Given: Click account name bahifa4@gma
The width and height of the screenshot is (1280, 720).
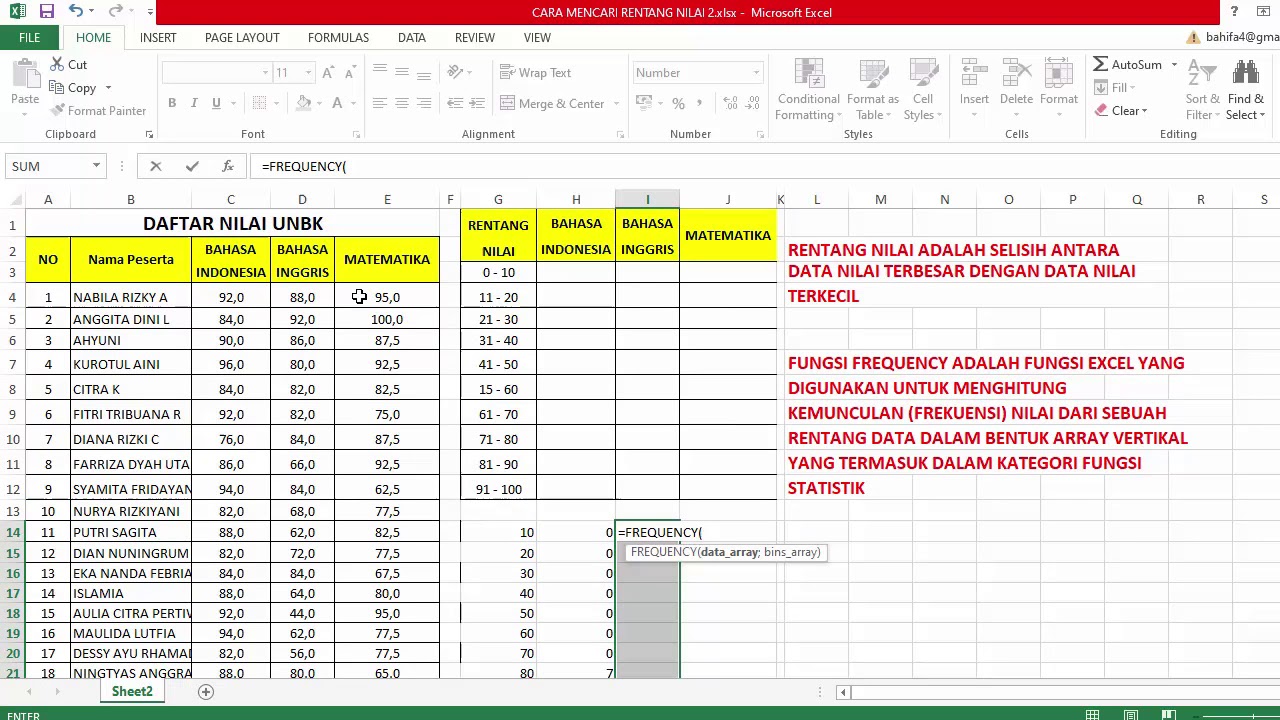Looking at the screenshot, I should [x=1240, y=38].
